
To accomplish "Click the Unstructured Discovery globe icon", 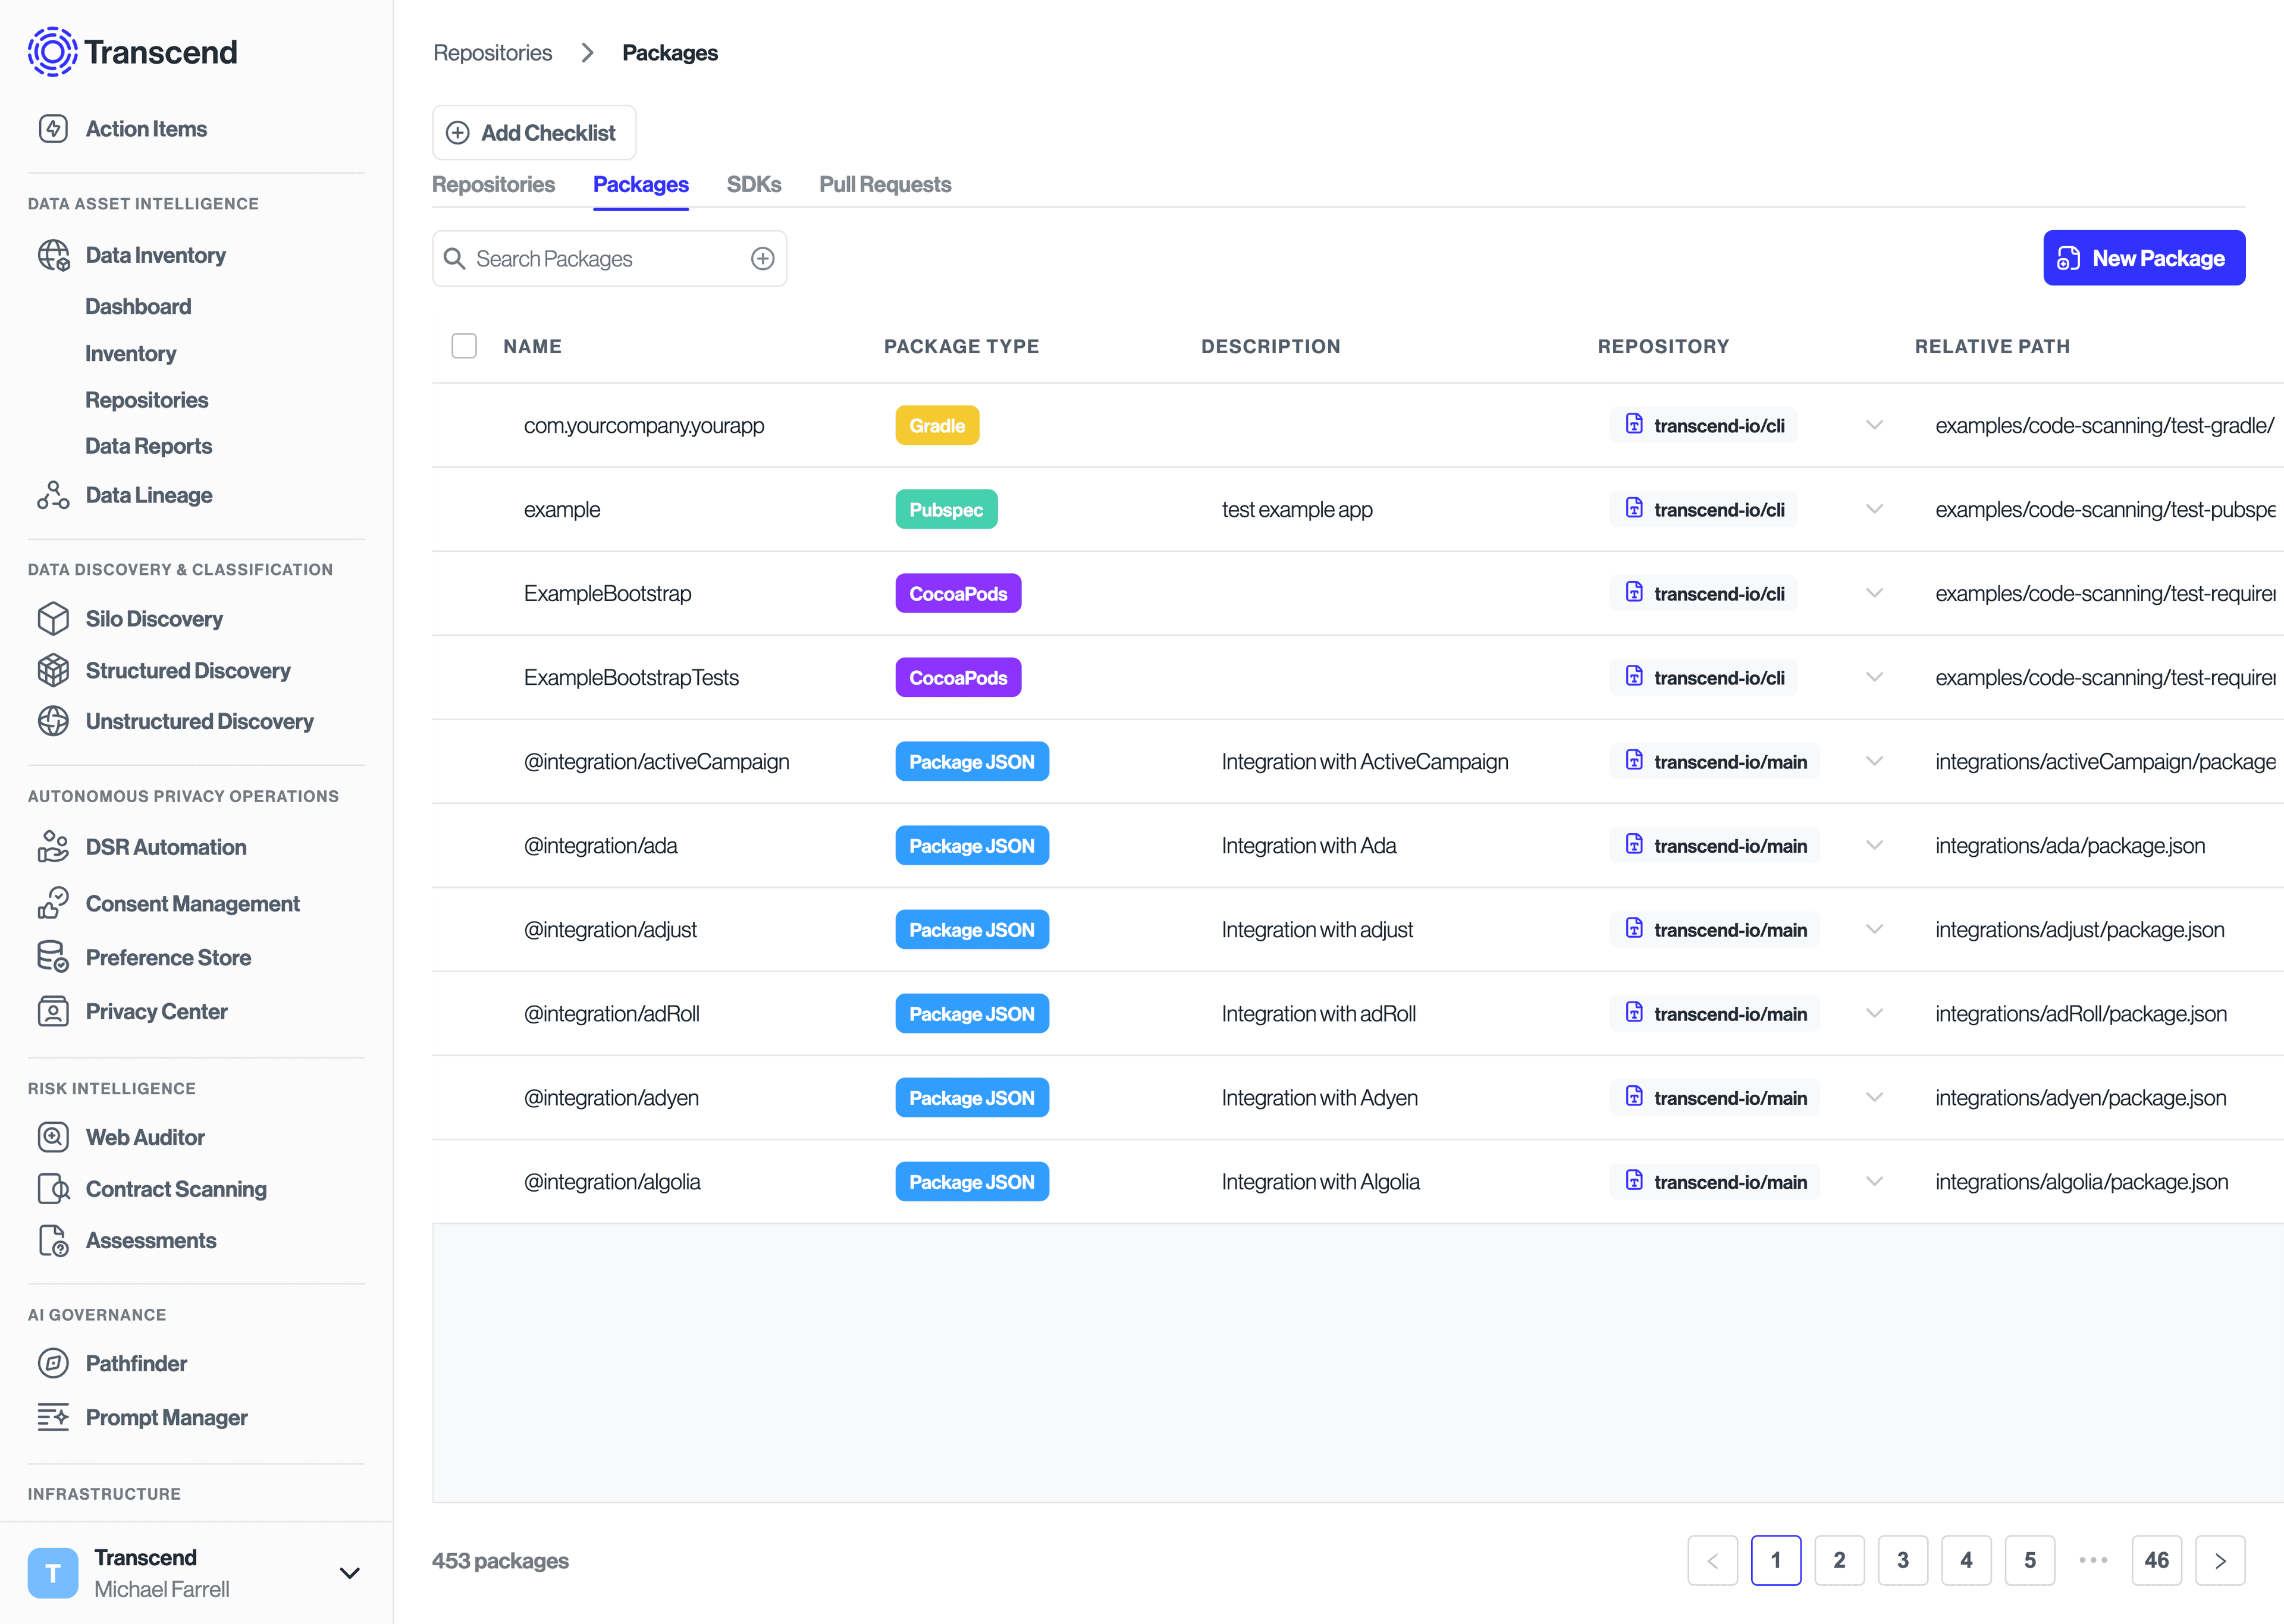I will 53,721.
